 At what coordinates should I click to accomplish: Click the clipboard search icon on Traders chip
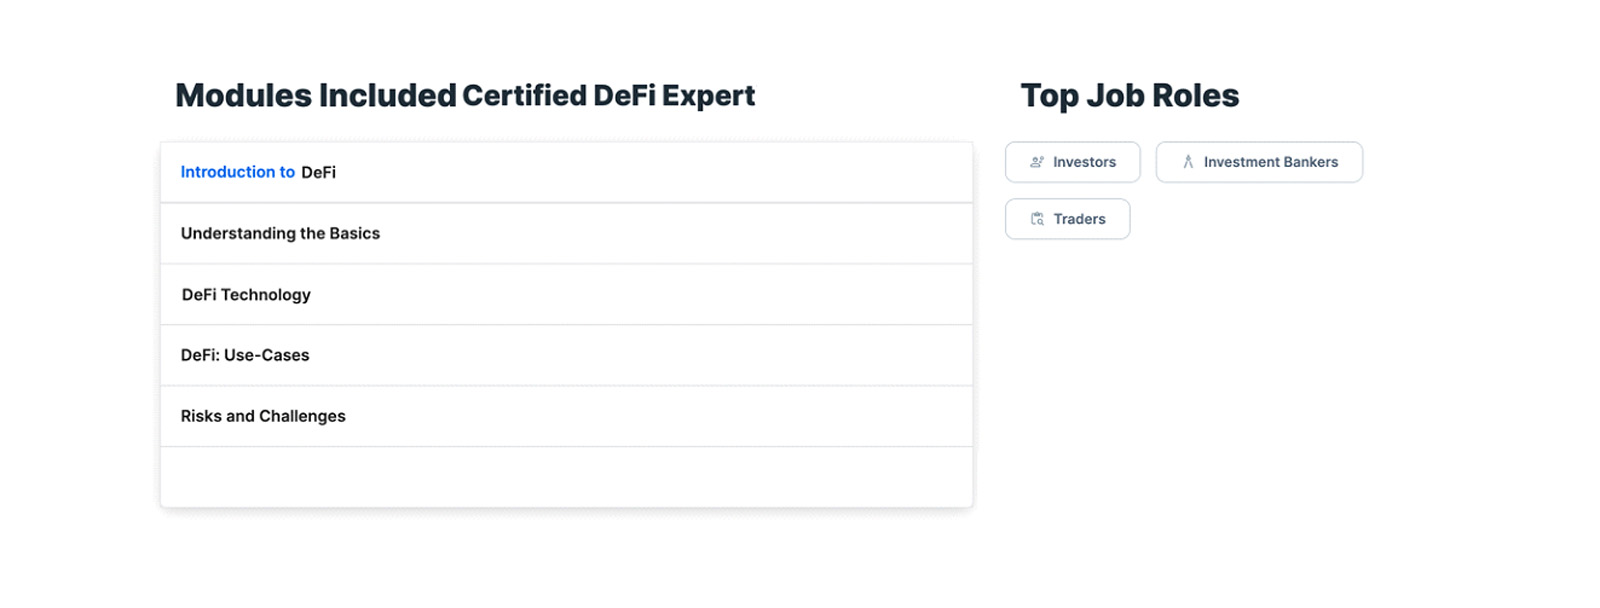(1037, 219)
